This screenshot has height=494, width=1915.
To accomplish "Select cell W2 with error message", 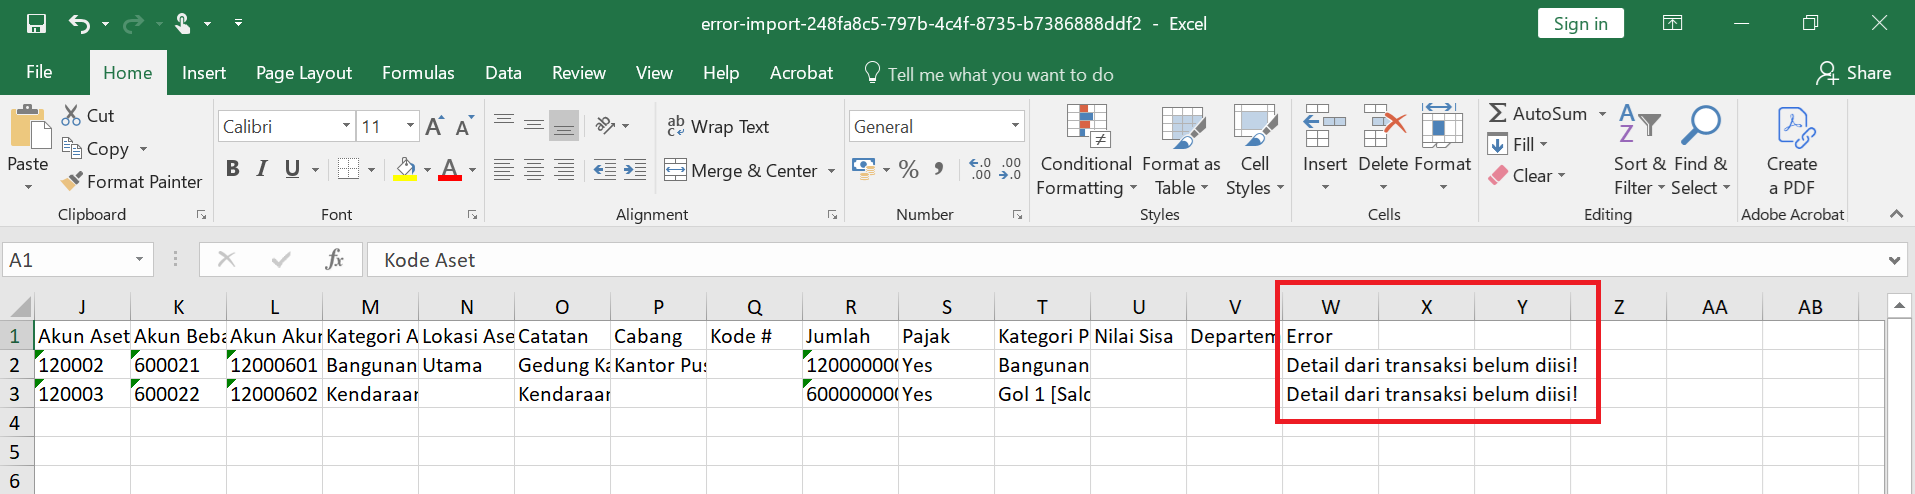I will 1329,365.
